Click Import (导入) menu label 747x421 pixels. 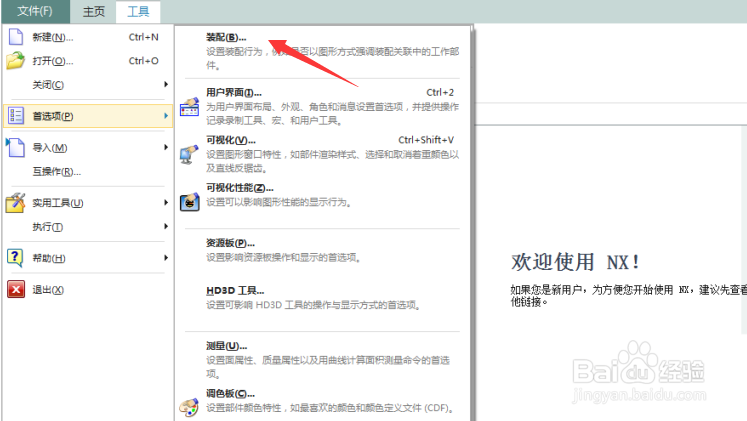pos(50,148)
